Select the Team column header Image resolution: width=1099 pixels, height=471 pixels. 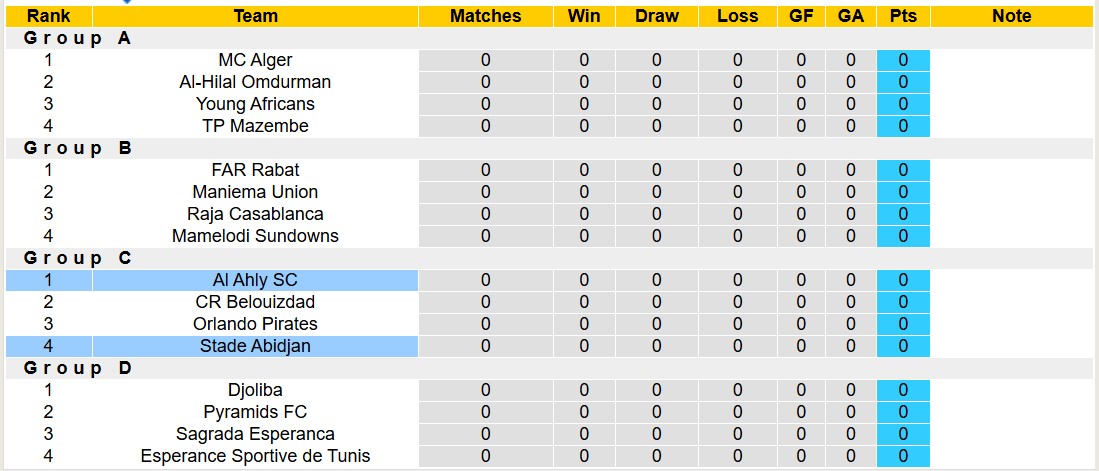point(255,16)
